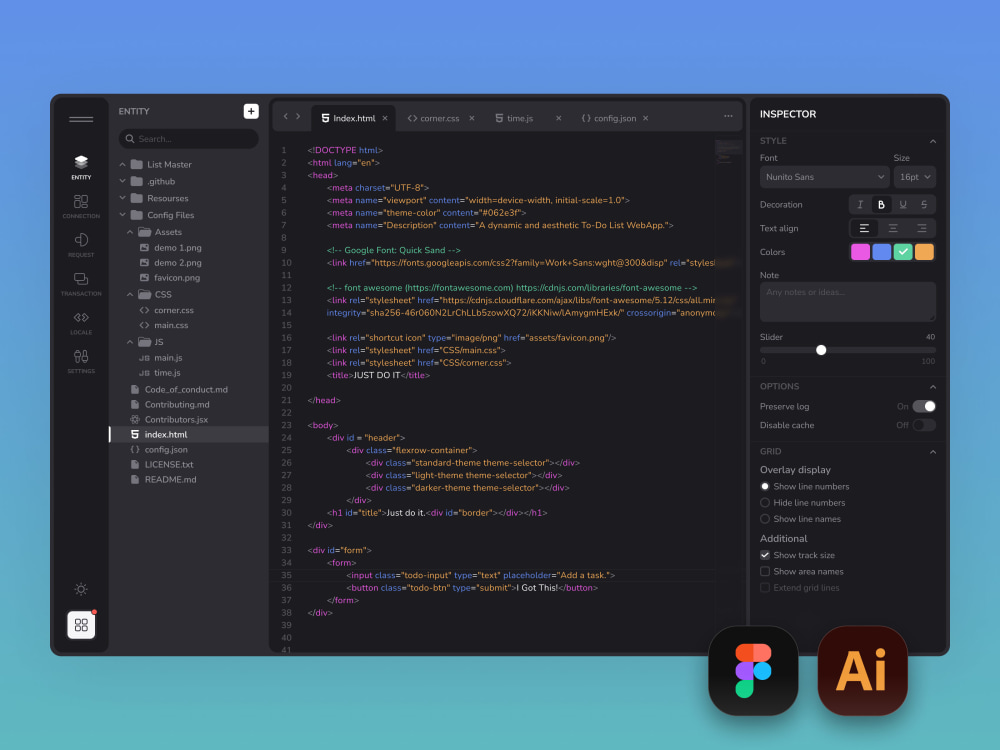Collapse the Config Files folder
Viewport: 1000px width, 750px height.
[122, 215]
